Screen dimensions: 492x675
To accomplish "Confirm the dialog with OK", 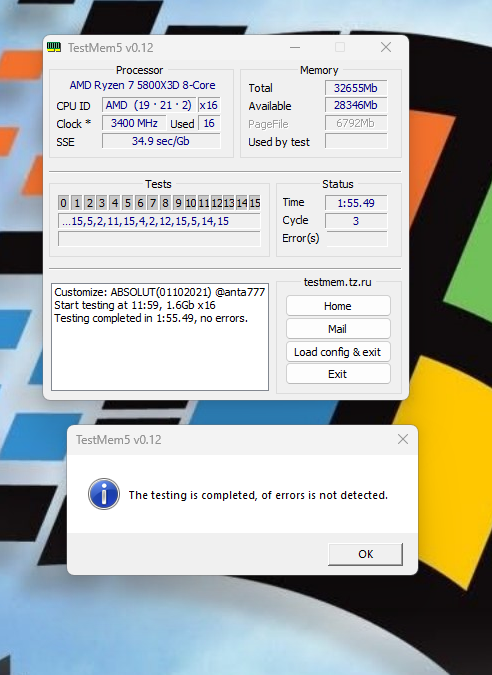I will point(365,554).
